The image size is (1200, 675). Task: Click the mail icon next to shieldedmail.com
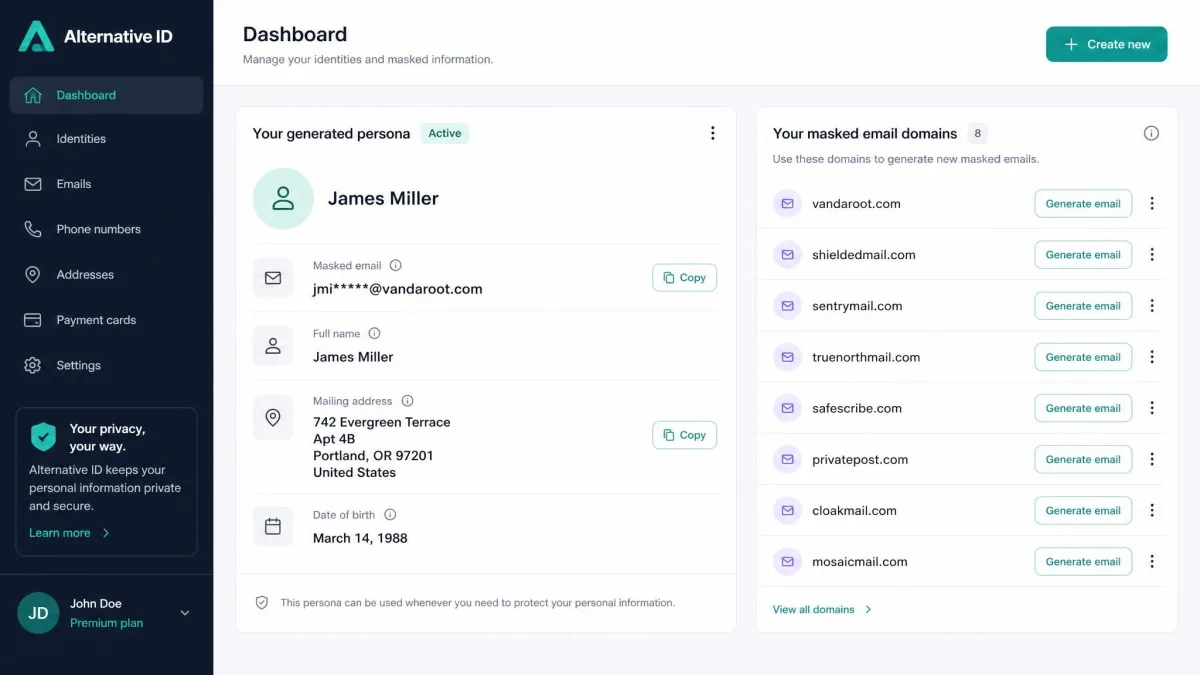point(788,254)
